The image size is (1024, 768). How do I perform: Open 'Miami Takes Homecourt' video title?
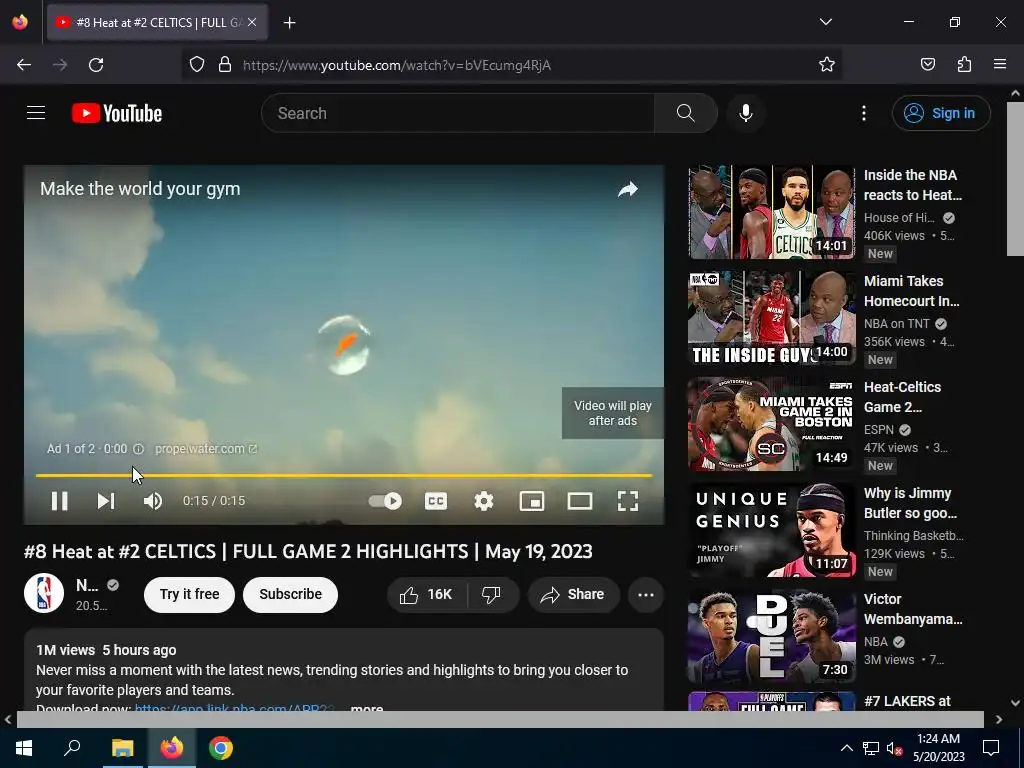pyautogui.click(x=912, y=291)
